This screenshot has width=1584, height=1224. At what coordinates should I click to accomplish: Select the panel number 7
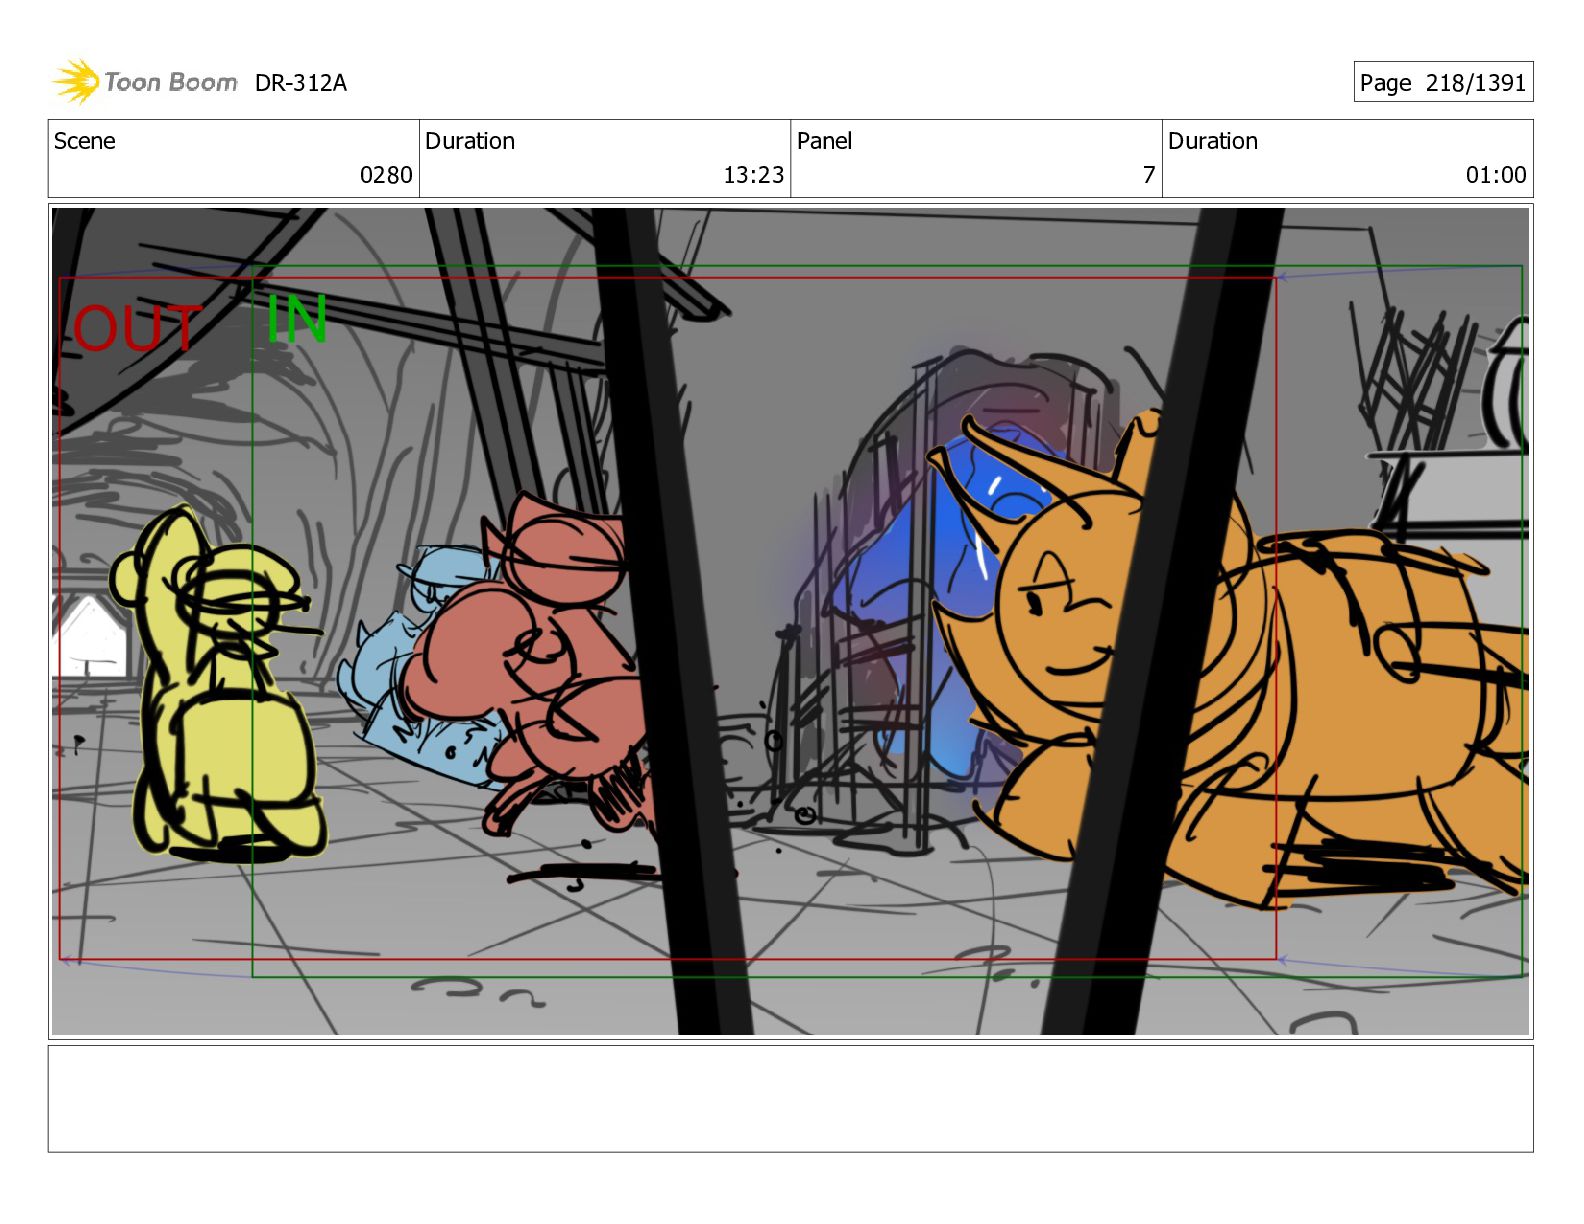tap(1149, 175)
